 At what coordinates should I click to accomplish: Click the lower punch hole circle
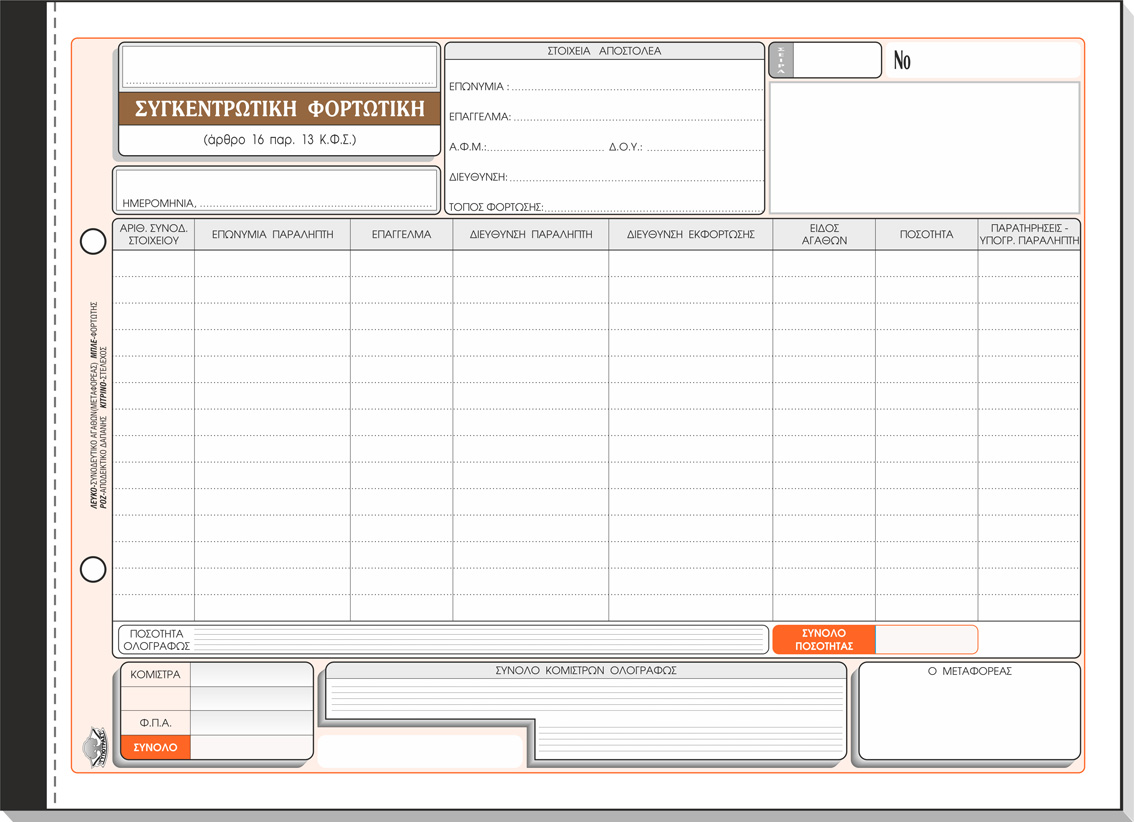(x=93, y=569)
